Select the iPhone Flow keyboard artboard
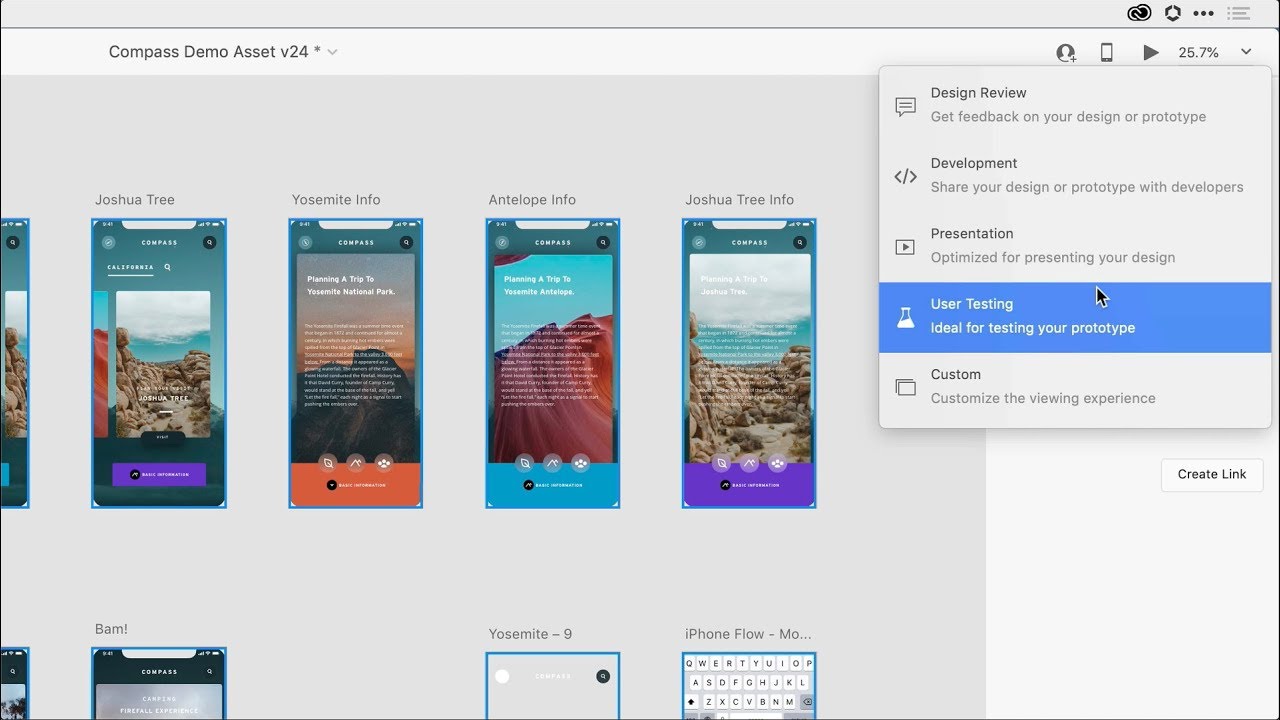 click(x=749, y=685)
